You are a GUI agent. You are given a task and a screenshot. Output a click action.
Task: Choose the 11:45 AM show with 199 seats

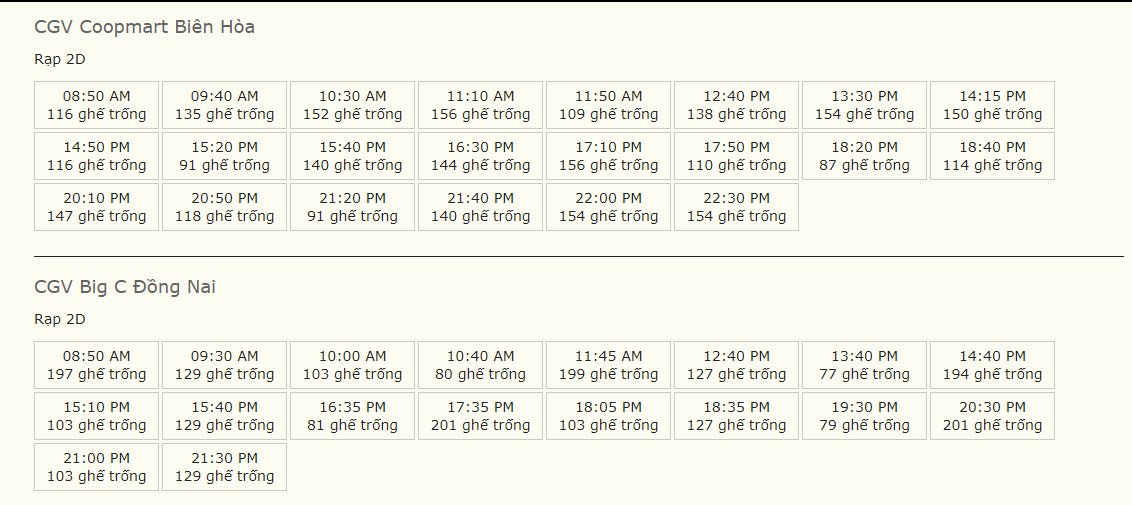[x=608, y=365]
